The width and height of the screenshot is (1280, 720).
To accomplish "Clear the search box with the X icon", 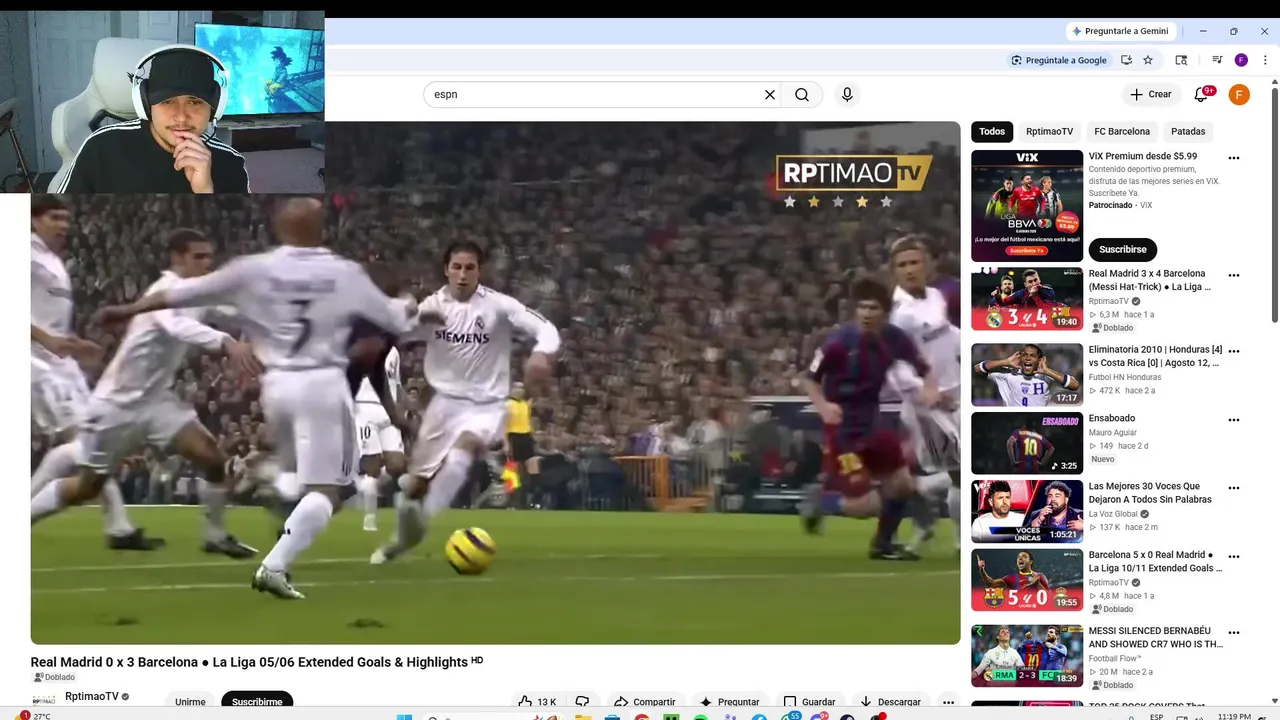I will 770,95.
